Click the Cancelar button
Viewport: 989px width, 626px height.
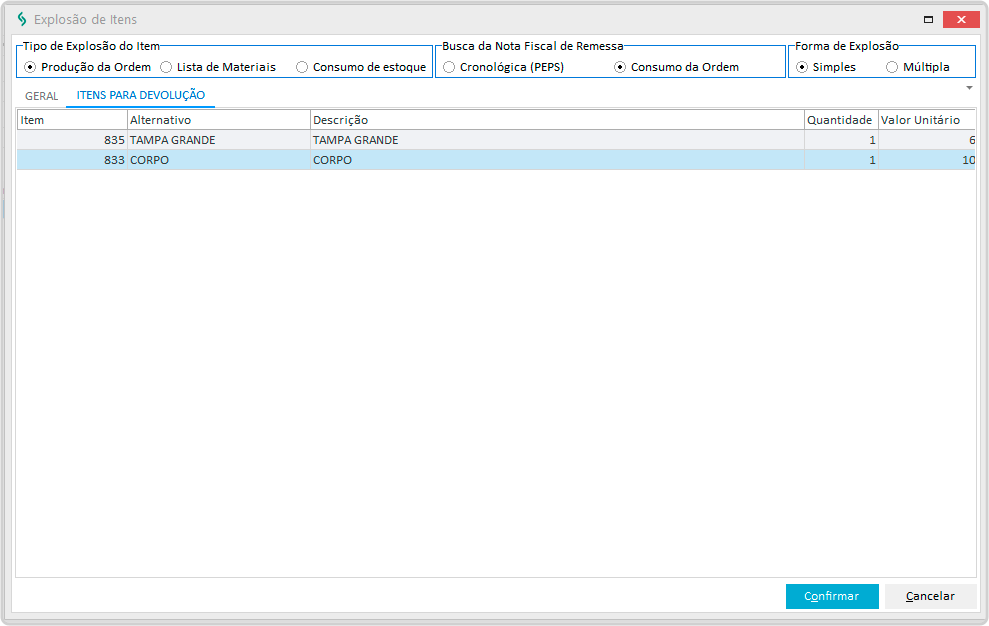point(930,596)
